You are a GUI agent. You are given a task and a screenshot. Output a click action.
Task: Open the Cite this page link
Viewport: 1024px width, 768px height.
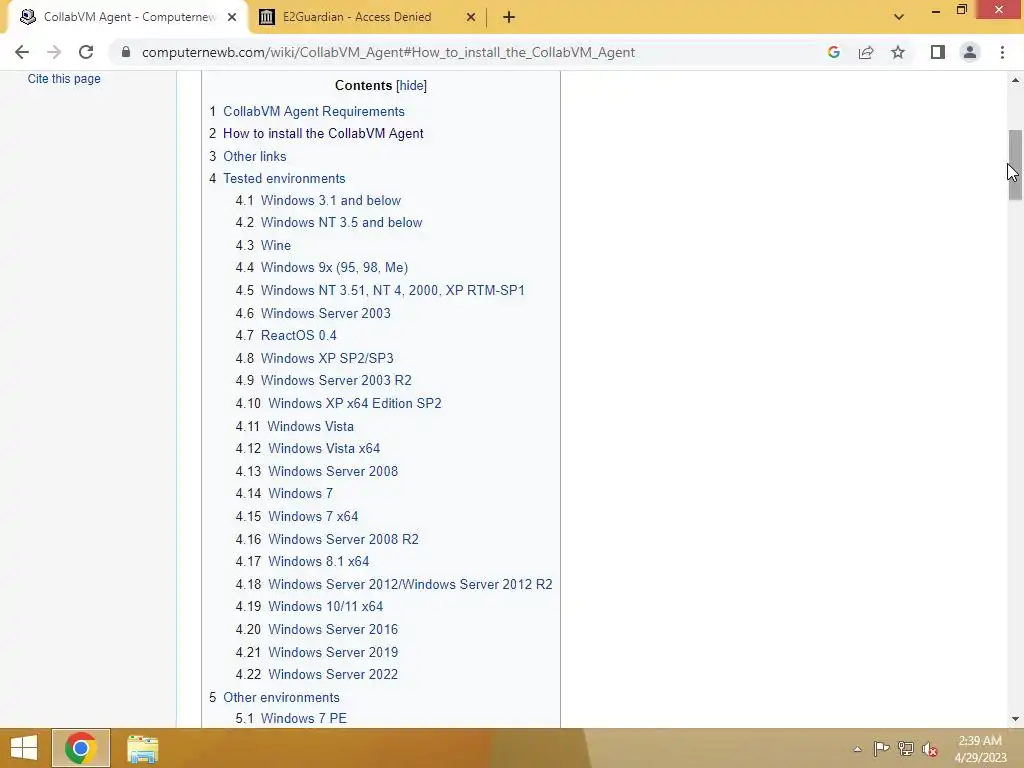[x=64, y=78]
